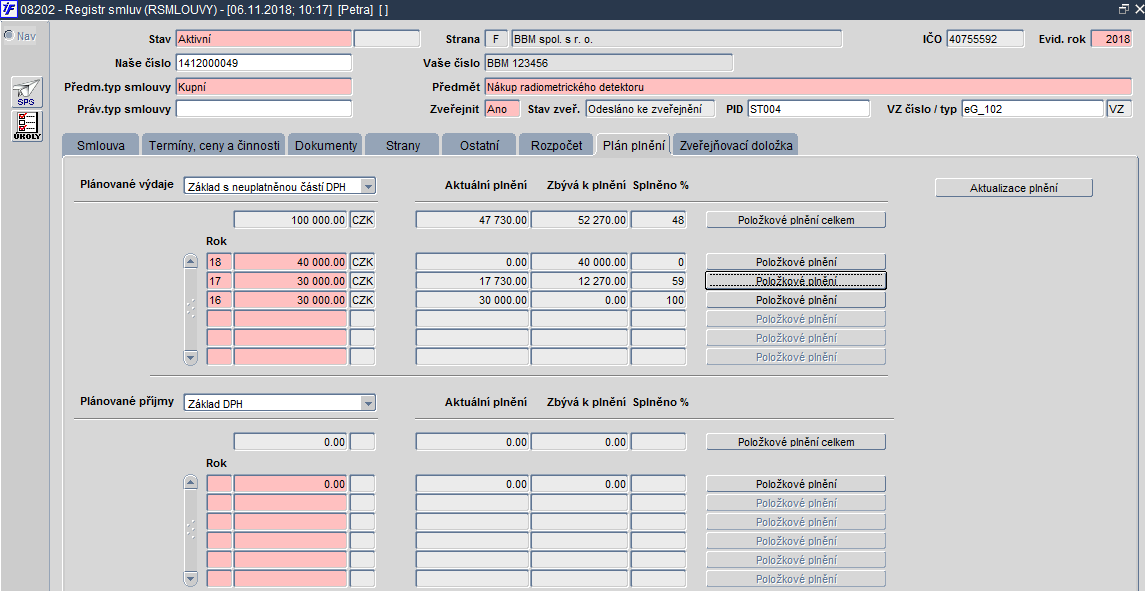This screenshot has height=591, width=1145.
Task: Click the Naše číslo input field
Action: tap(264, 63)
